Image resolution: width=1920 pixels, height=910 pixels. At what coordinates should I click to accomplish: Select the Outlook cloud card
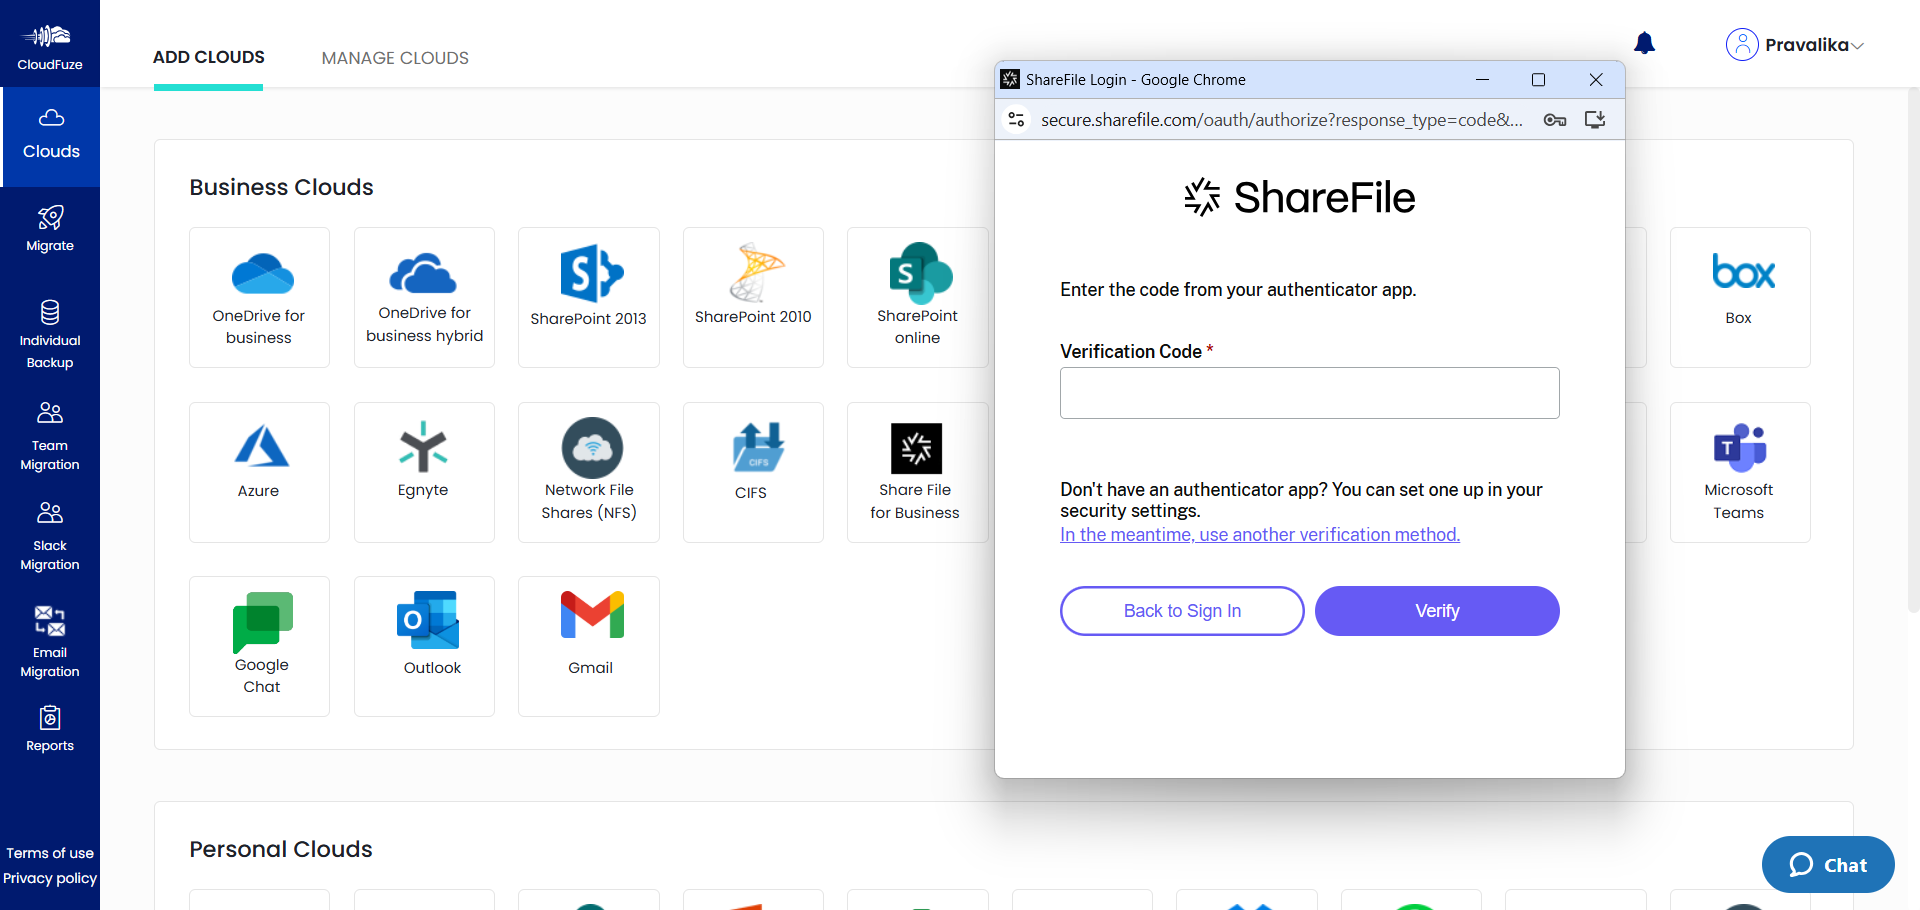pyautogui.click(x=424, y=646)
